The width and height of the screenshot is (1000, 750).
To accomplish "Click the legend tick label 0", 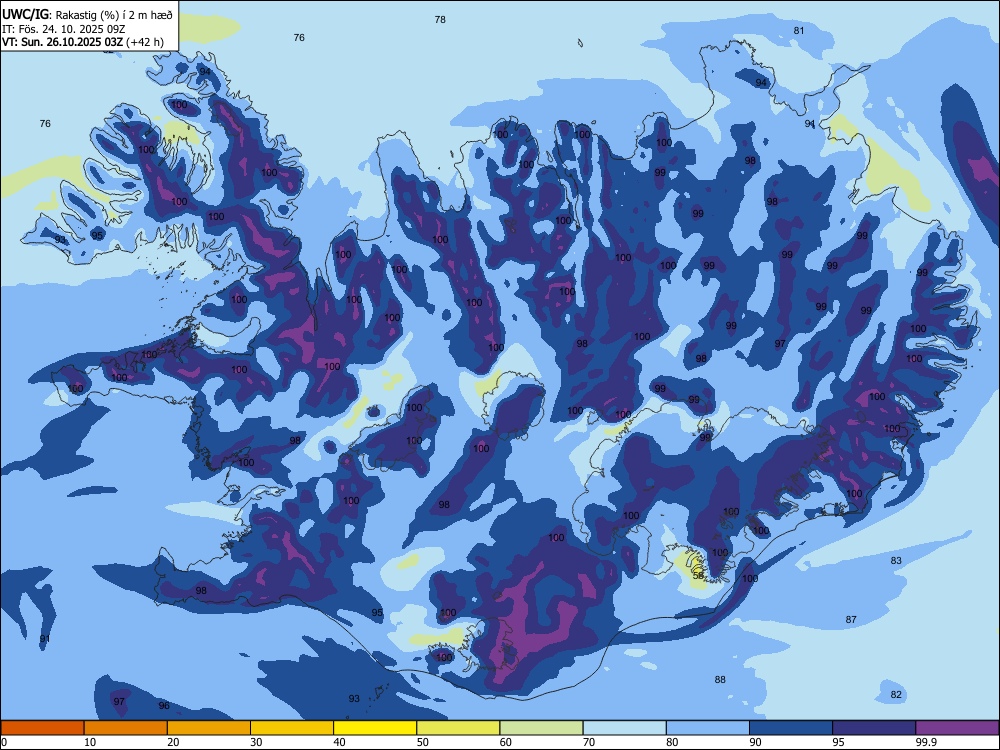I will [4, 742].
